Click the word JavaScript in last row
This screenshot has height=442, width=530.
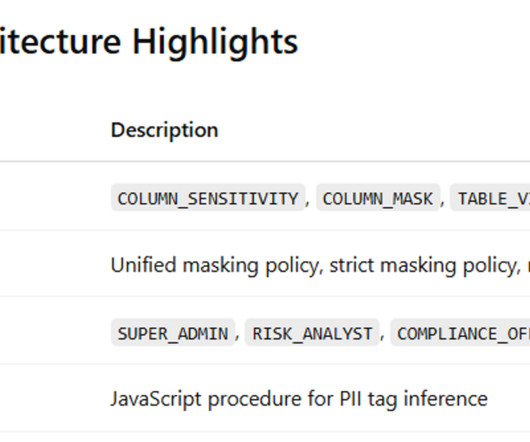(156, 399)
